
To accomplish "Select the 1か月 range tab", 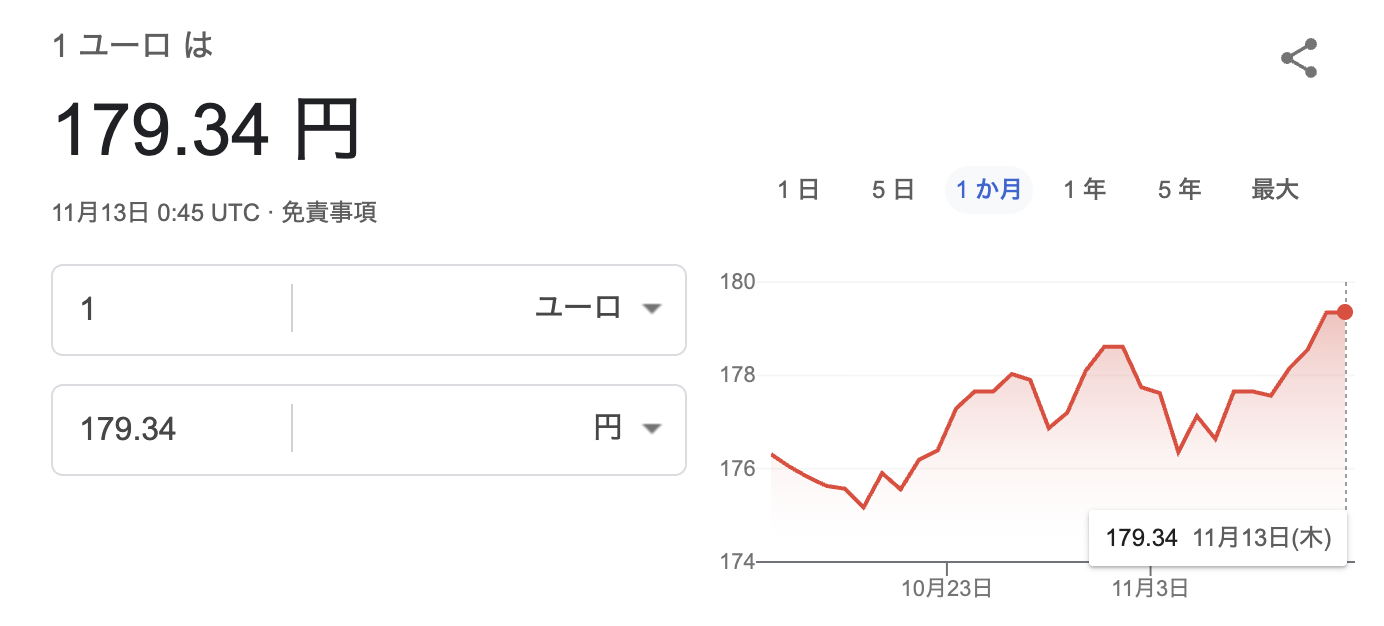I will coord(988,189).
